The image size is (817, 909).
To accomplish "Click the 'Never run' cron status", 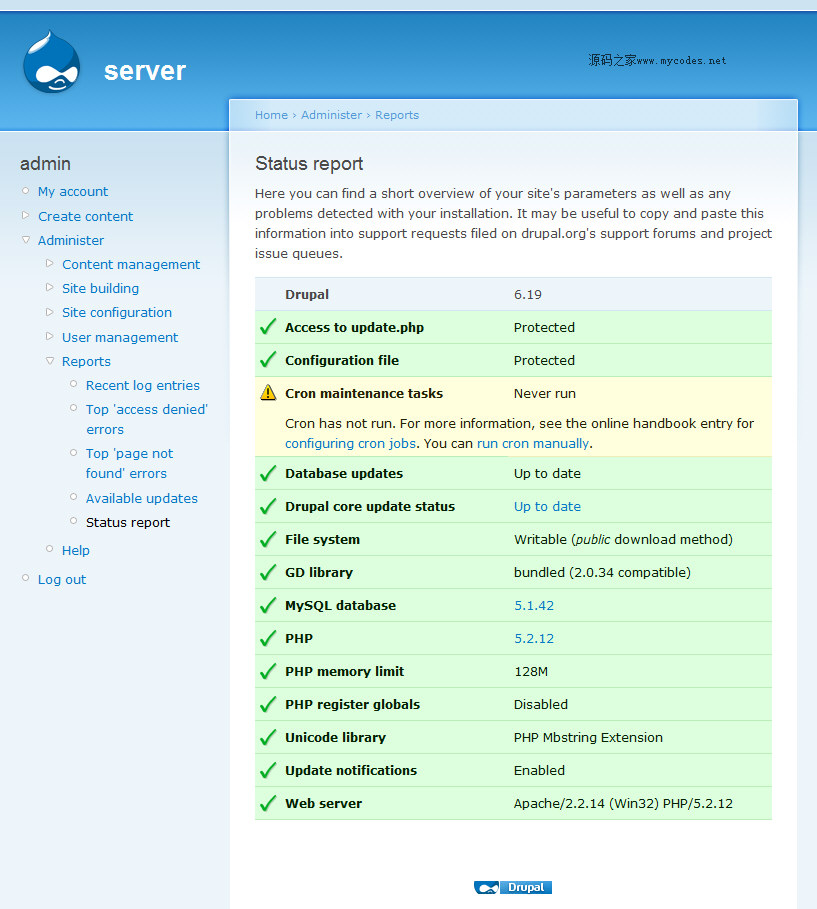I will [544, 394].
